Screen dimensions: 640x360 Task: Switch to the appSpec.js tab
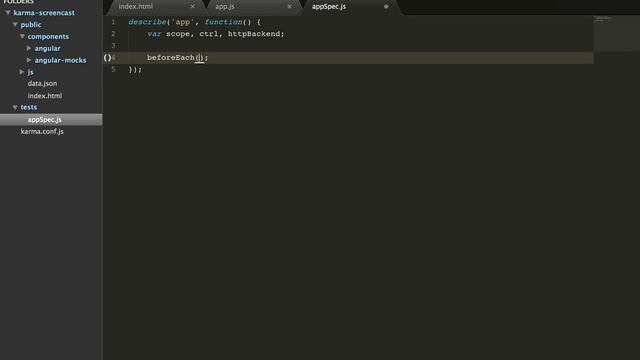329,7
